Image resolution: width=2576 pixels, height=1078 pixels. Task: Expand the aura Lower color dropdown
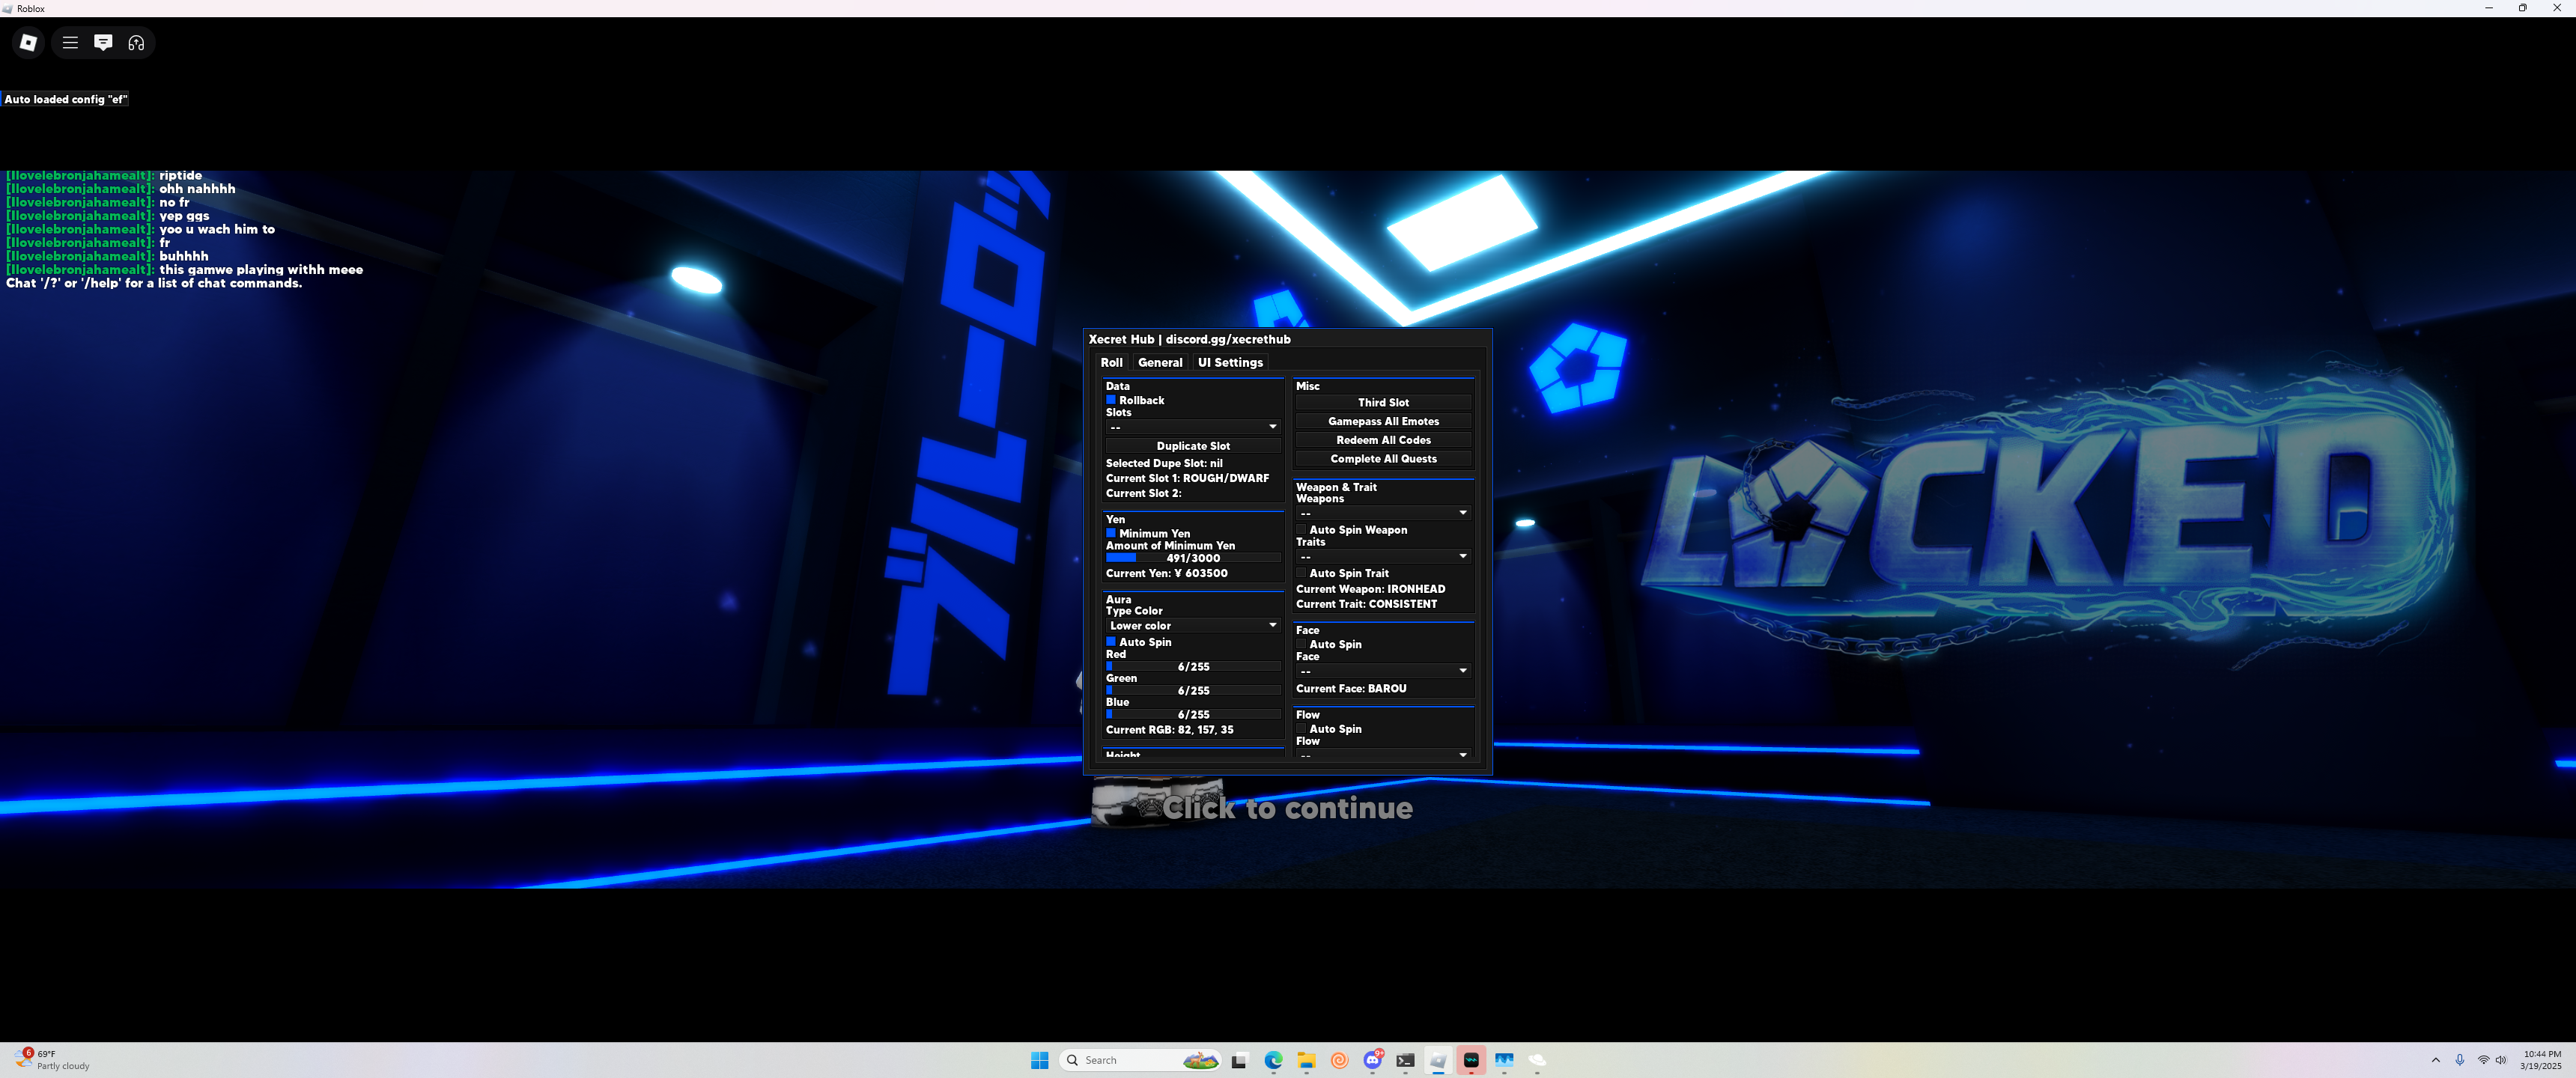pyautogui.click(x=1192, y=625)
